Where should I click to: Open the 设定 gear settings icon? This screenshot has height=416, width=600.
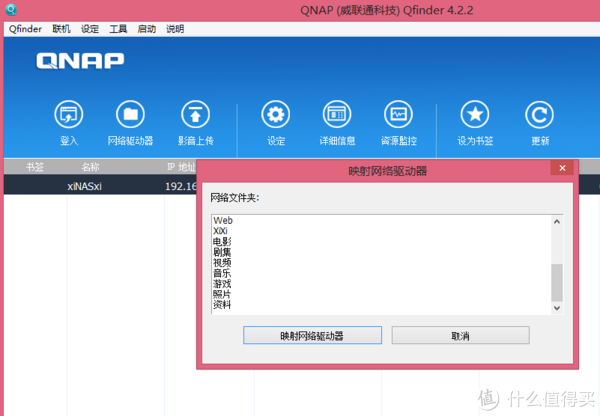[x=276, y=114]
